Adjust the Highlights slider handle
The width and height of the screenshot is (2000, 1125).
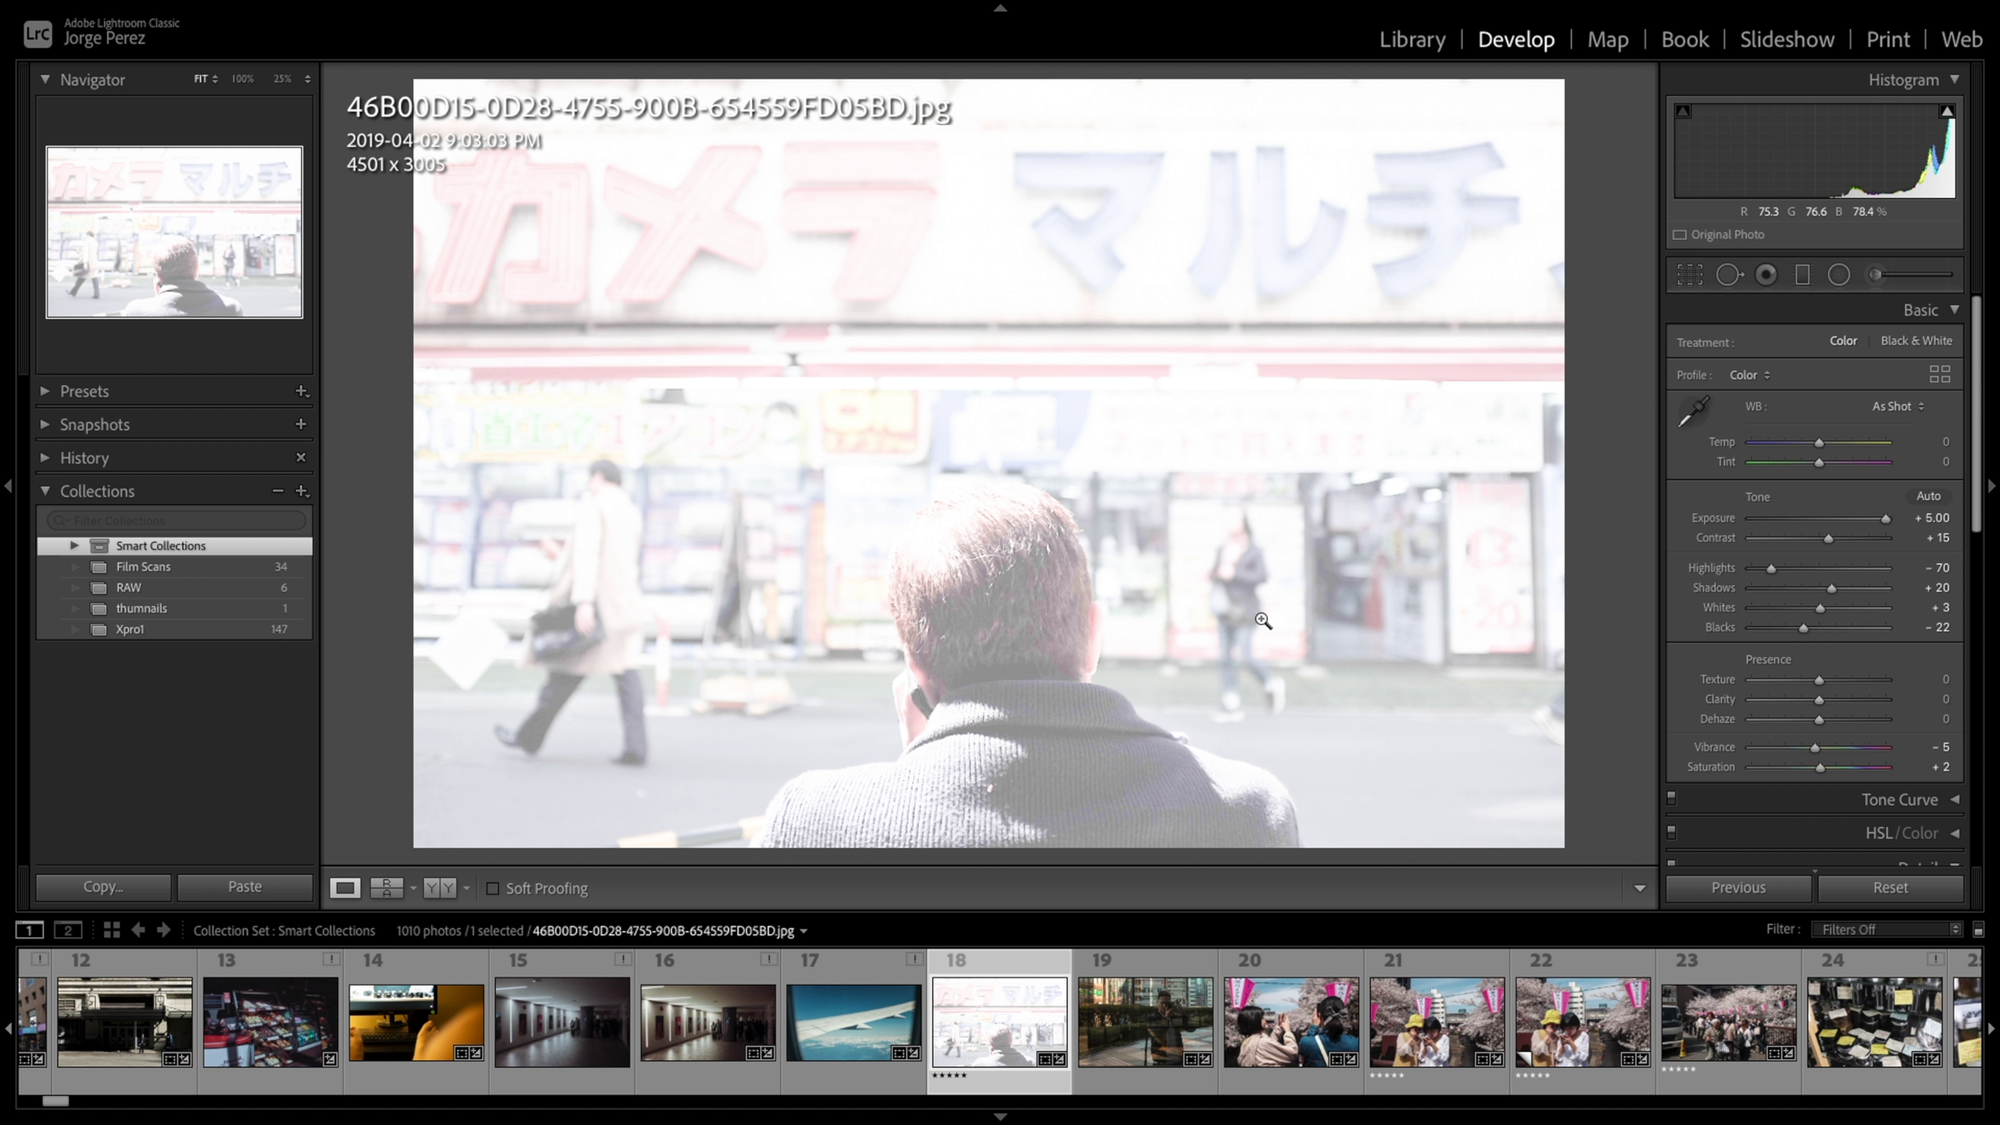click(x=1771, y=569)
